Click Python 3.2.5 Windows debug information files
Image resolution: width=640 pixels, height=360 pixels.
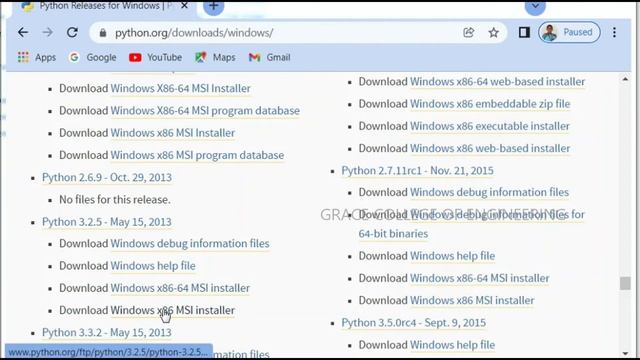(x=190, y=244)
